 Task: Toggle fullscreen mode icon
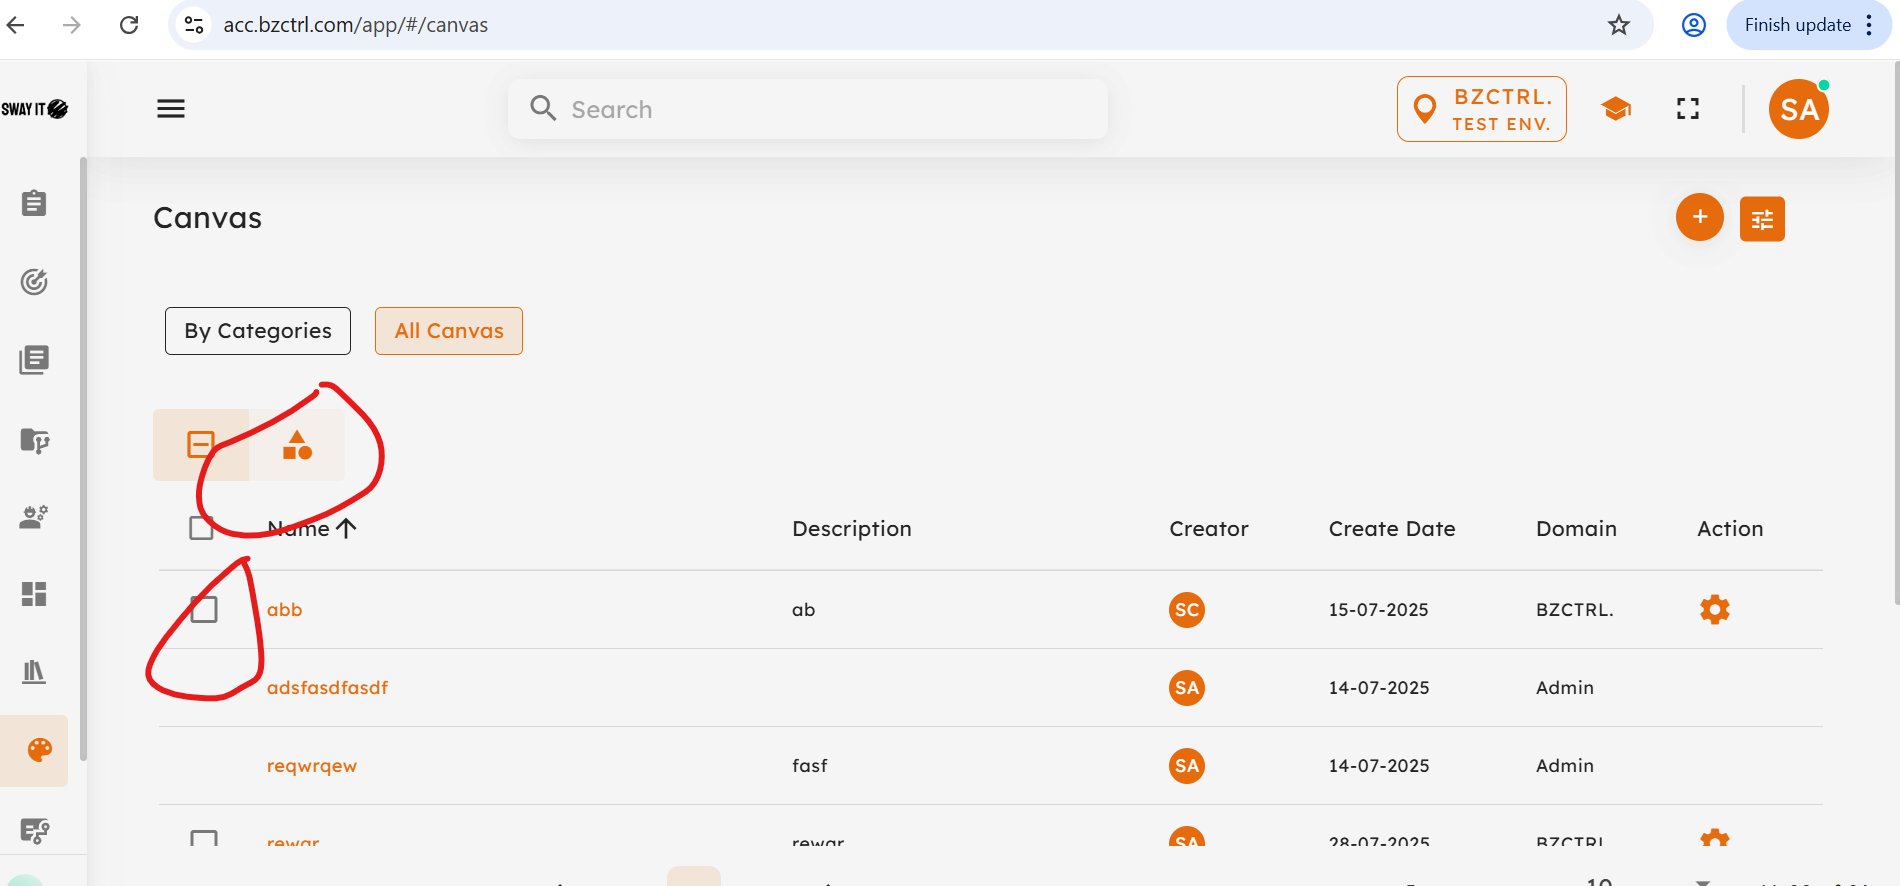(1688, 109)
